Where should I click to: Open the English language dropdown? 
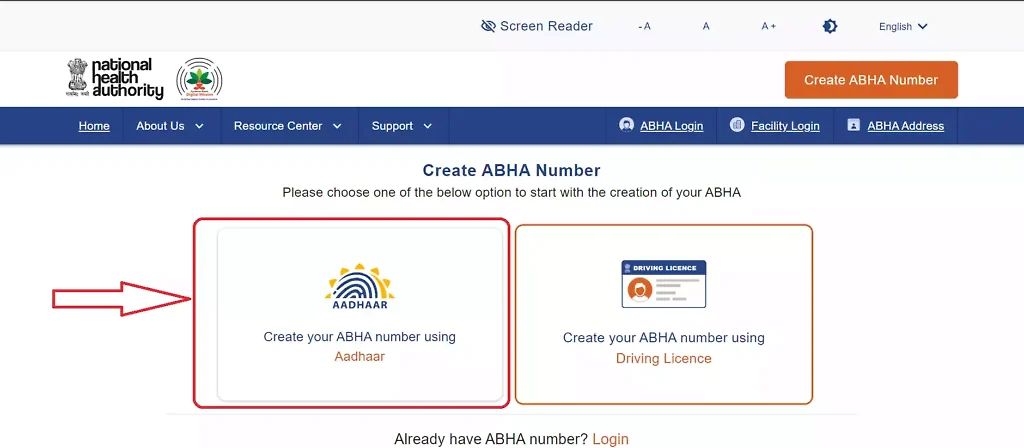click(x=903, y=27)
